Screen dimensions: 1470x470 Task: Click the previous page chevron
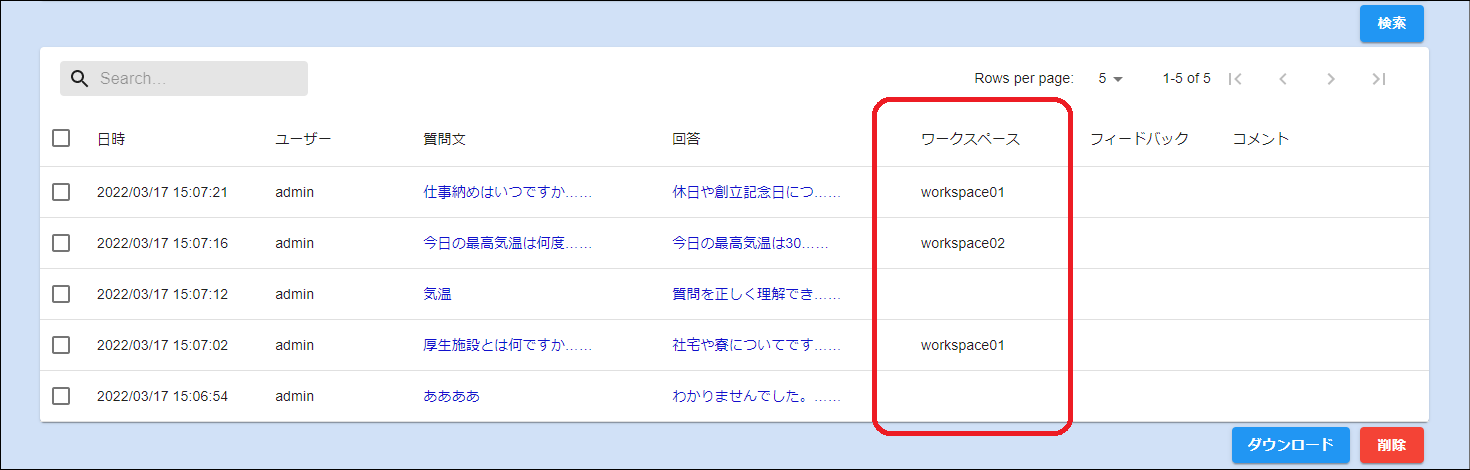pos(1283,79)
